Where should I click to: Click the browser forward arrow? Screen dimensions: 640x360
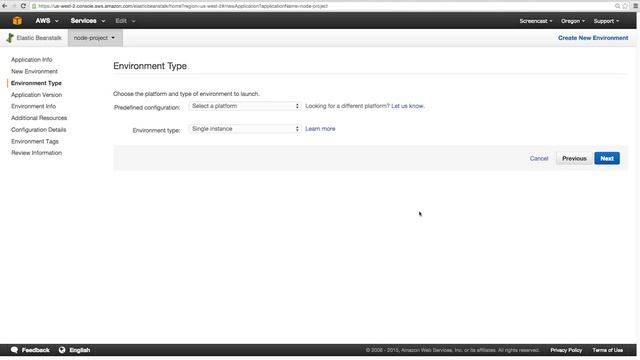pos(14,6)
